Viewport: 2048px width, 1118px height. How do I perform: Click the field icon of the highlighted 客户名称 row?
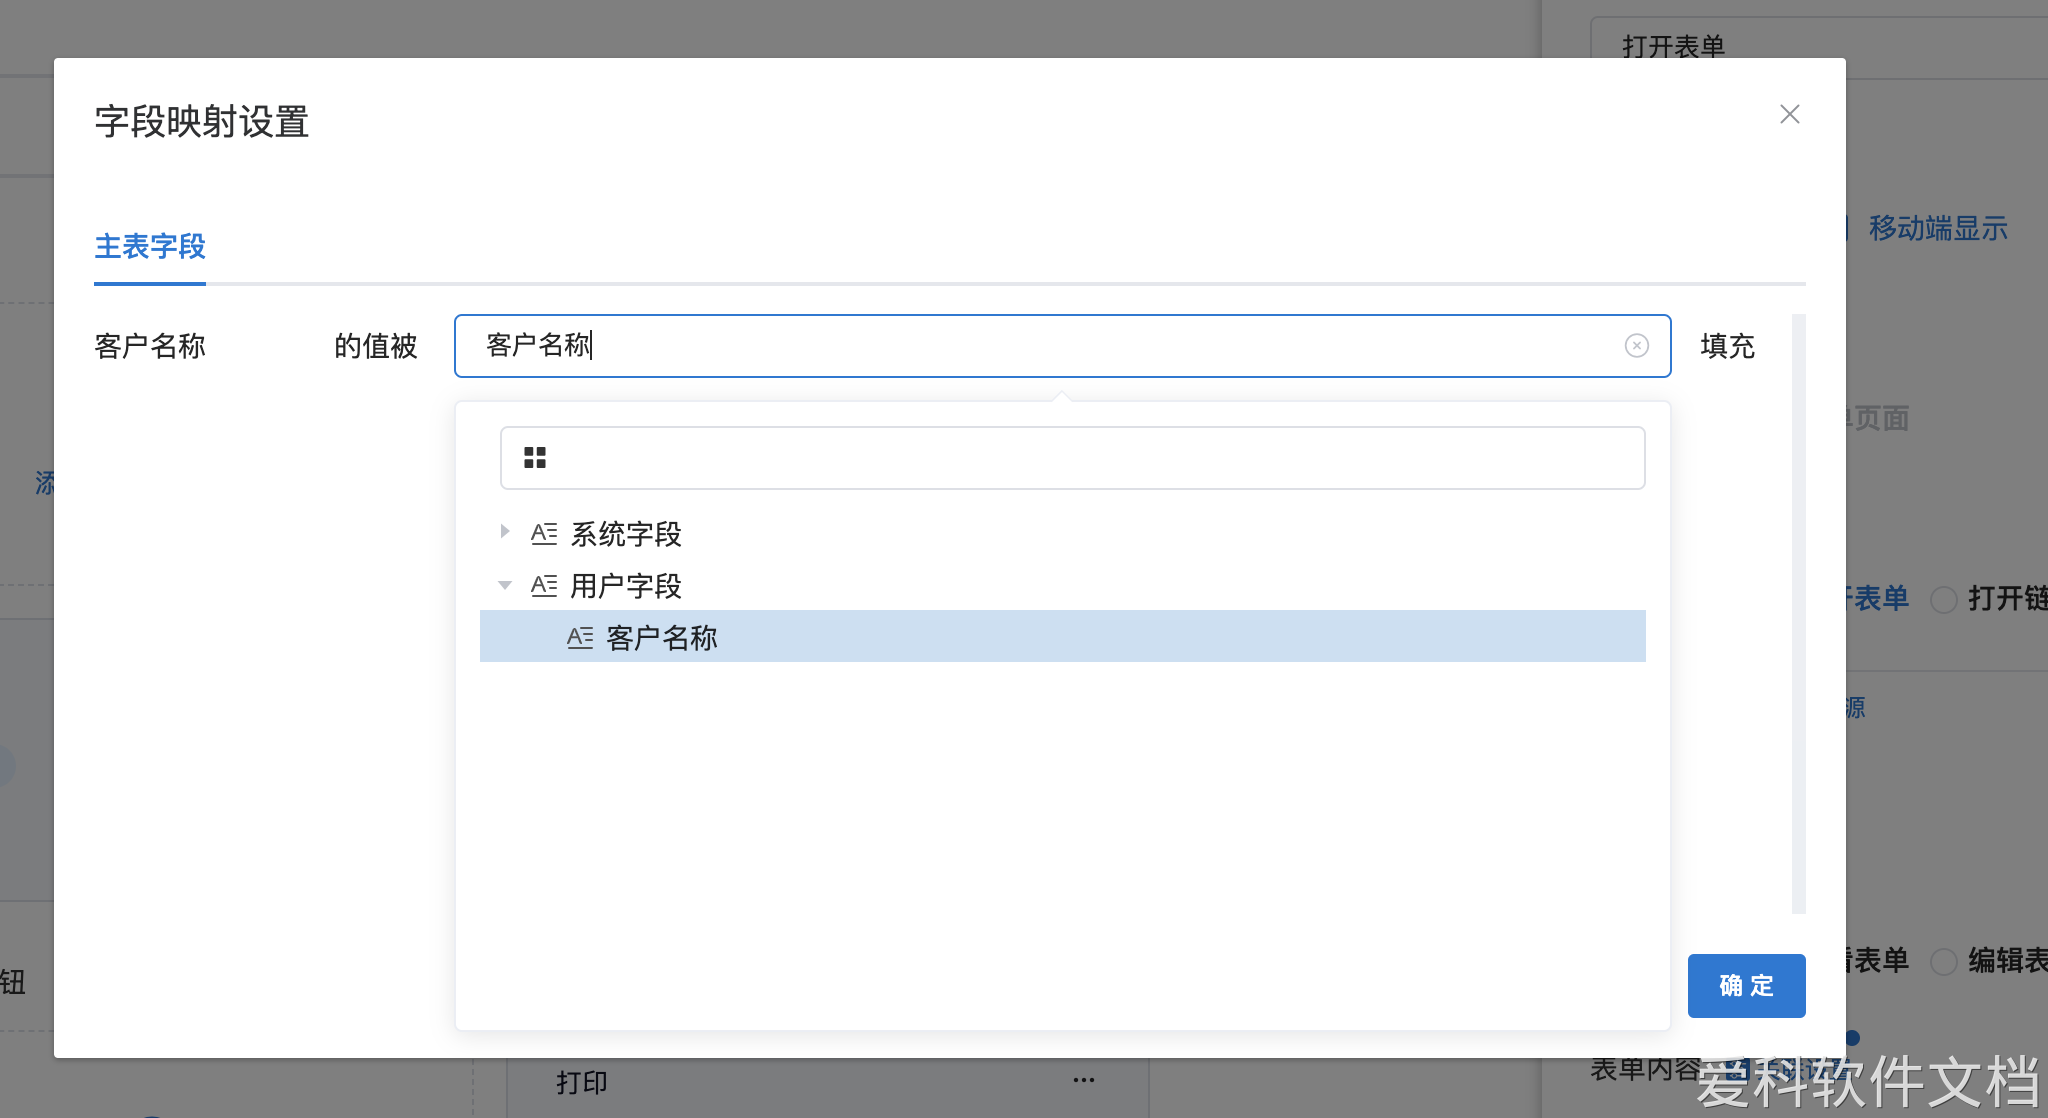[x=580, y=638]
